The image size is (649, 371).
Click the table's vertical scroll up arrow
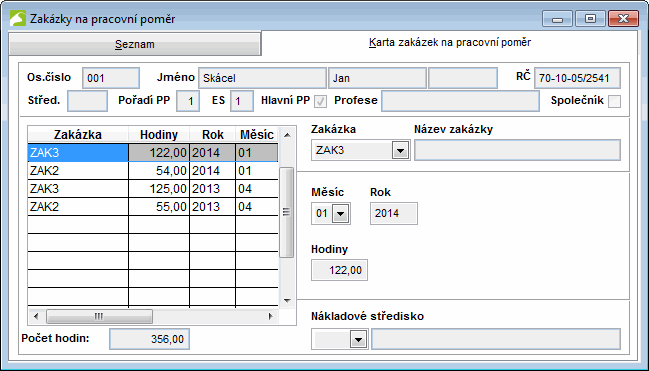[x=287, y=135]
